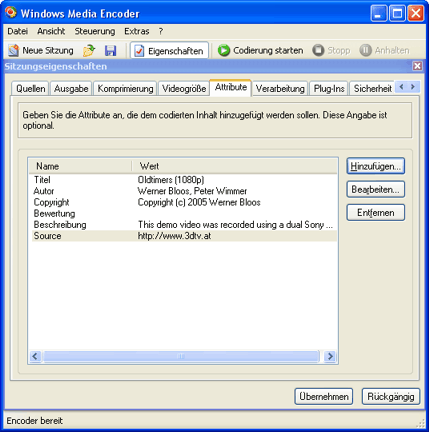
Task: Click the Windows Media Encoder title icon
Action: pos(11,13)
